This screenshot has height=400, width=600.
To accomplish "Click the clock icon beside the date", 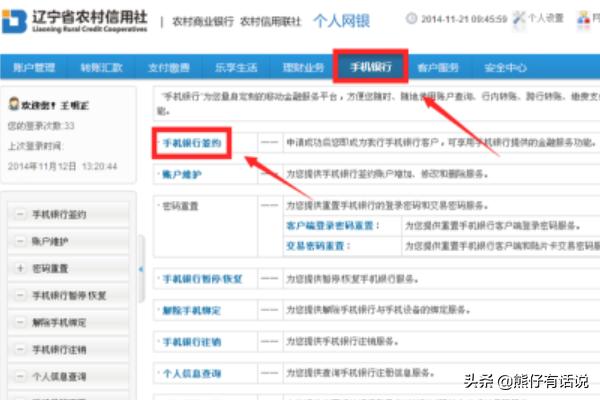I will pyautogui.click(x=411, y=18).
